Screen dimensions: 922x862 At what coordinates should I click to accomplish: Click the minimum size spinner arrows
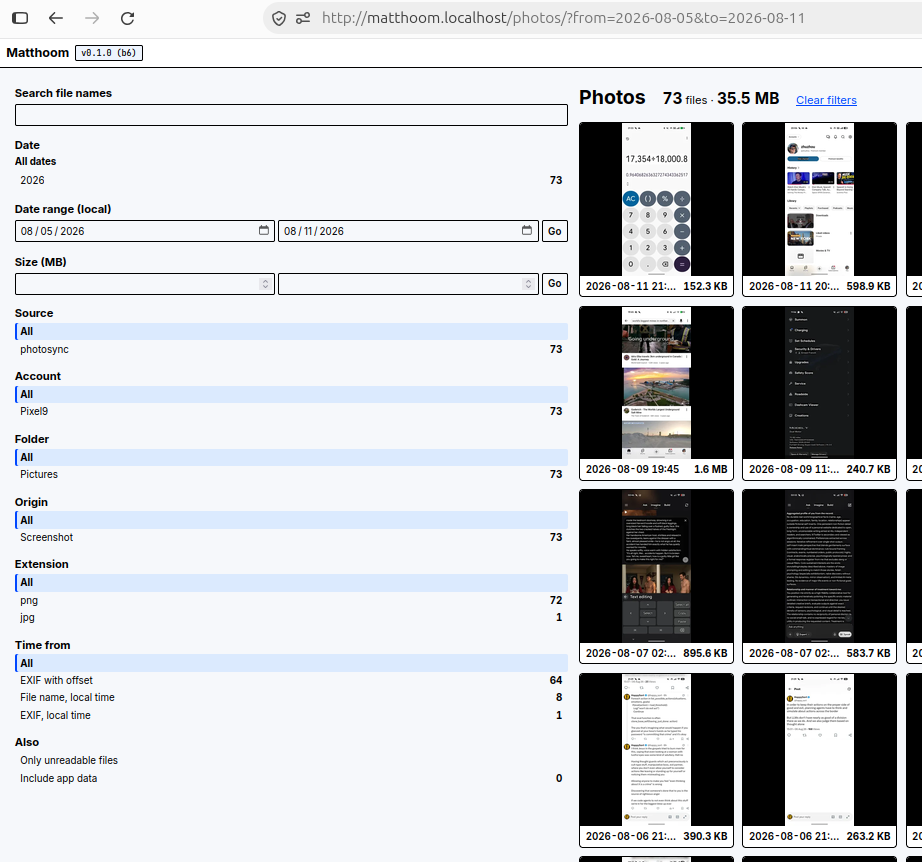pos(265,284)
